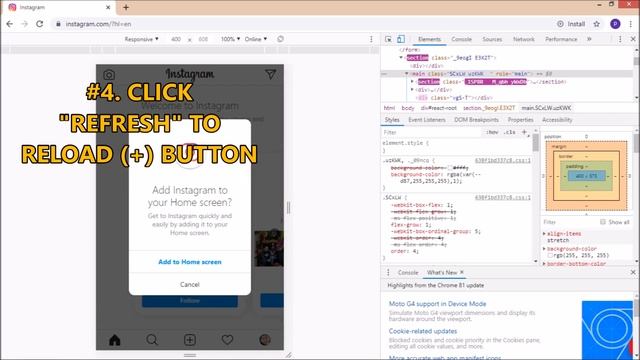
Task: Go back with the browser back arrow
Action: click(10, 24)
